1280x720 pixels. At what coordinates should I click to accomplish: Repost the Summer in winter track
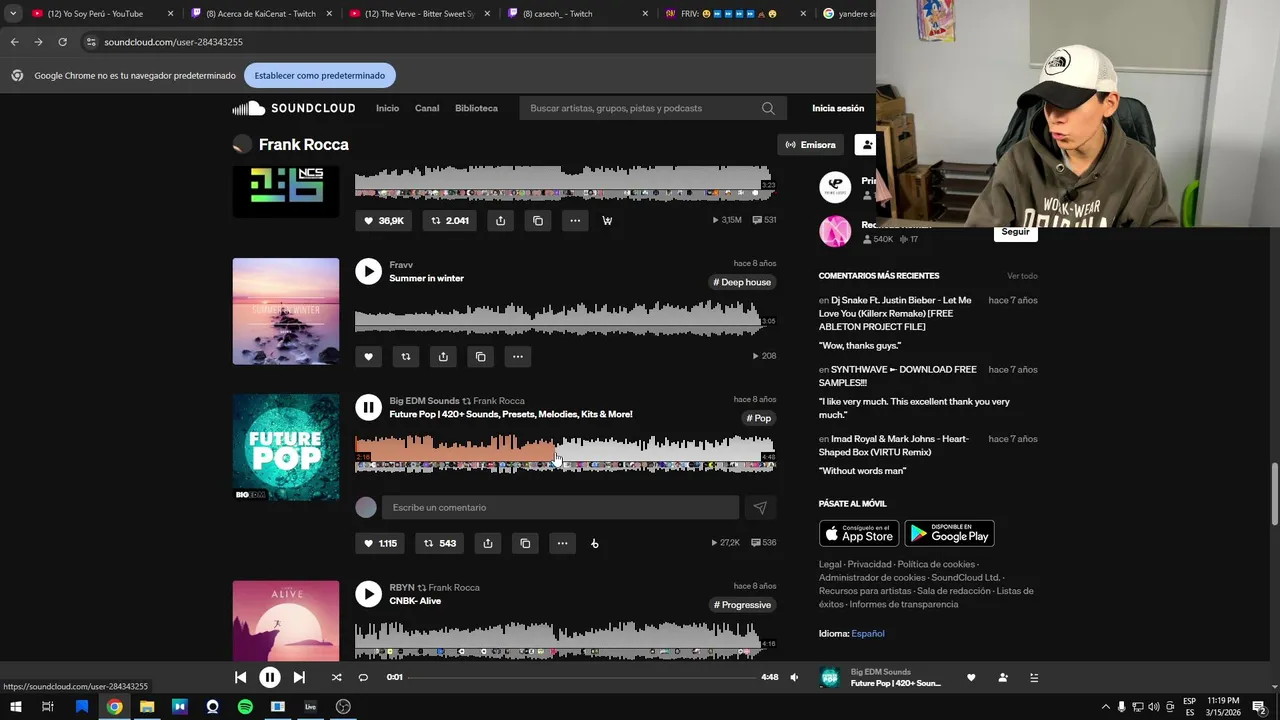[406, 356]
